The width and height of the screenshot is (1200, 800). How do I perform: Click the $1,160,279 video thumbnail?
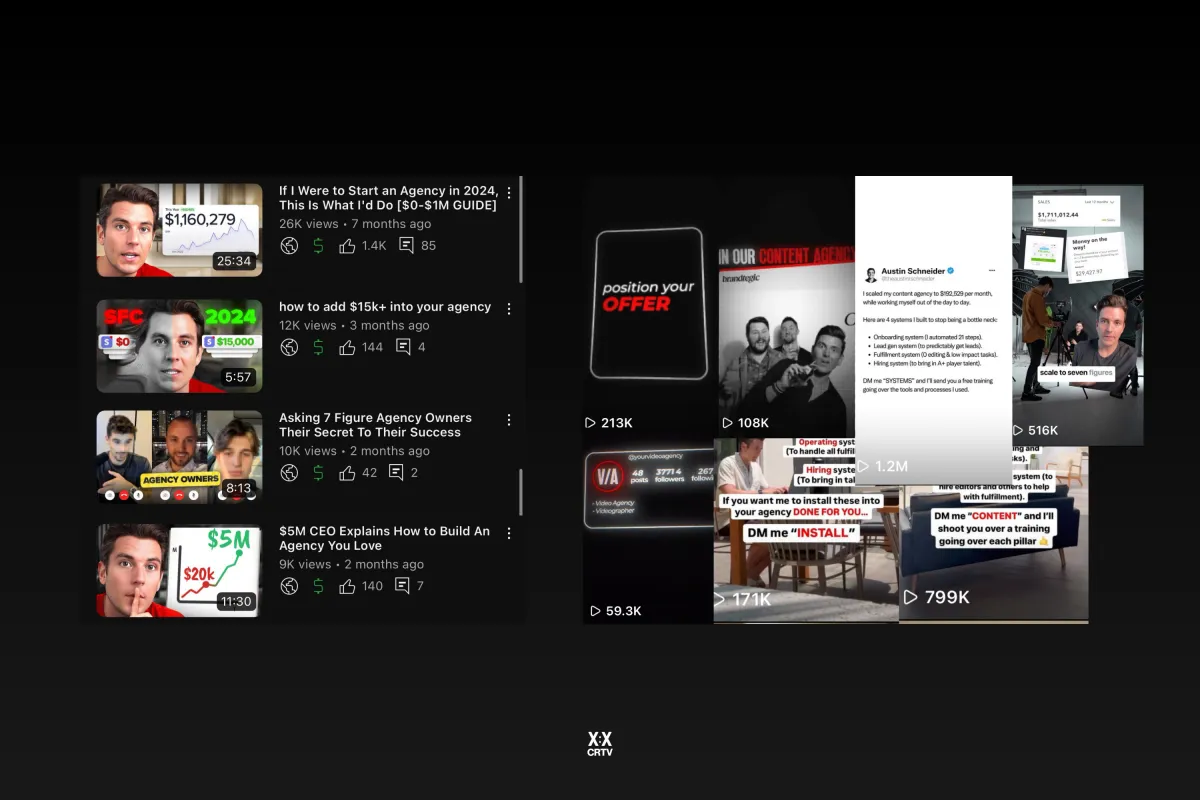pyautogui.click(x=180, y=230)
